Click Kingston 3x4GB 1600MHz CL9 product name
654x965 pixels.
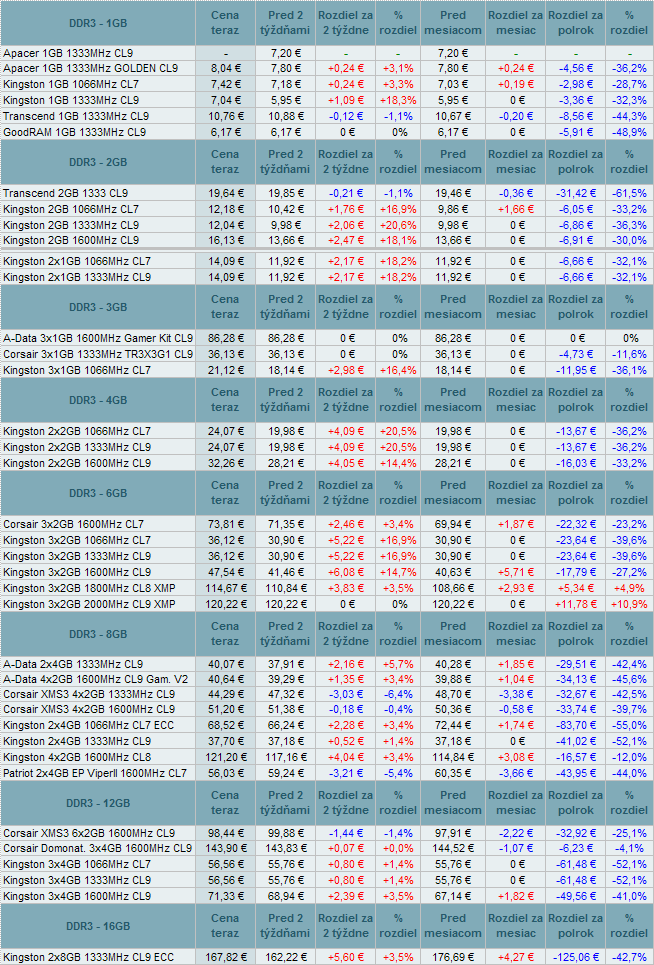coord(77,897)
